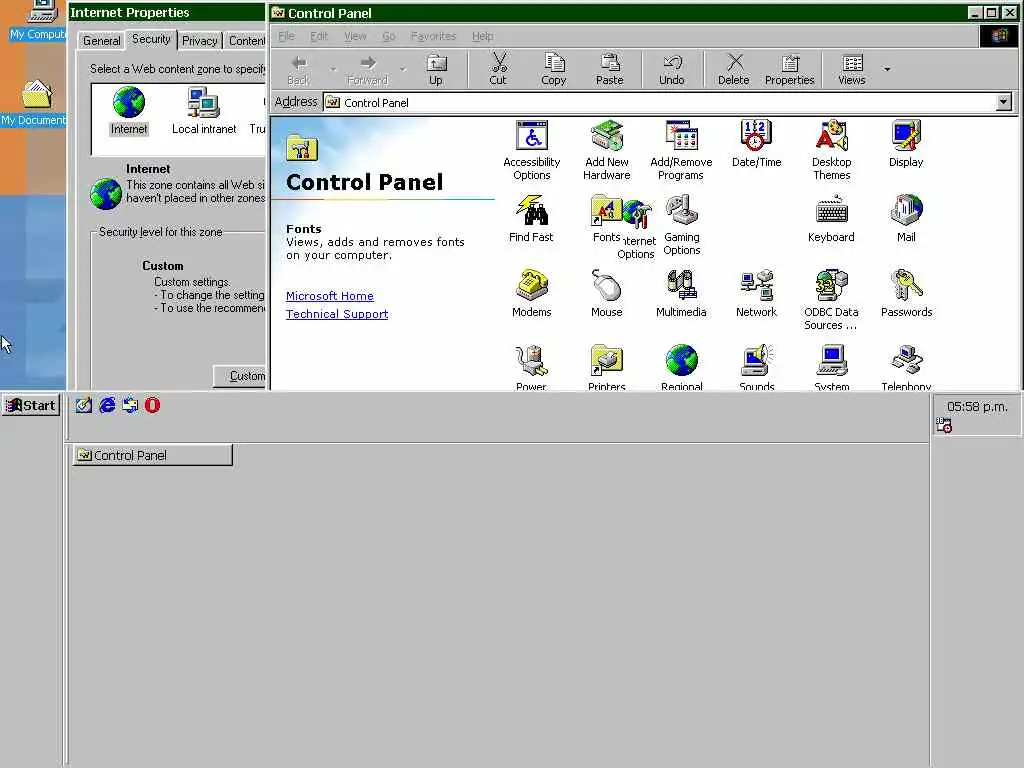Open the Sounds applet

756,367
